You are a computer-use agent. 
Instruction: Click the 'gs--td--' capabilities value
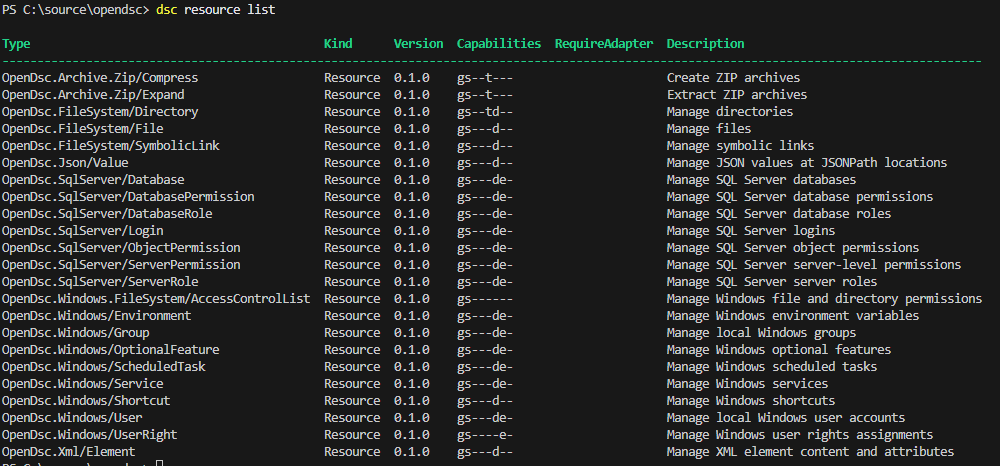coord(485,112)
